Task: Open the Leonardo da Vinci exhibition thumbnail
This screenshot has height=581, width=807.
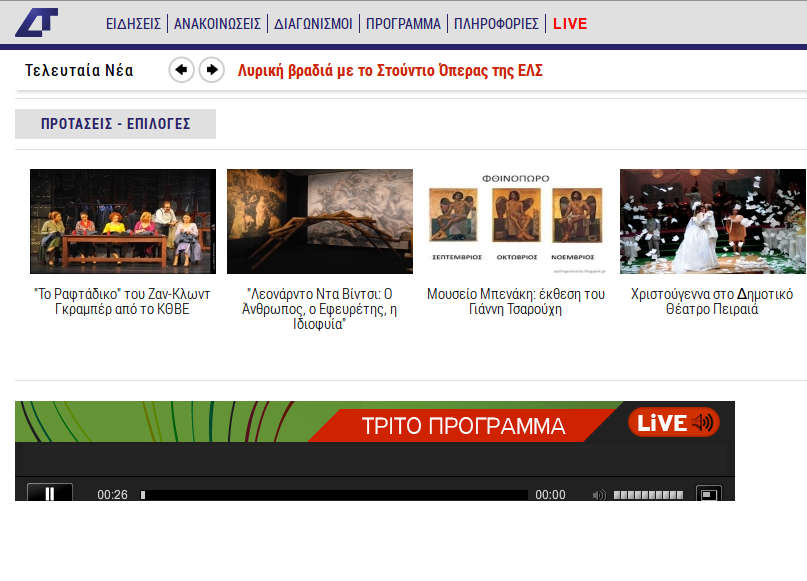Action: click(x=320, y=221)
